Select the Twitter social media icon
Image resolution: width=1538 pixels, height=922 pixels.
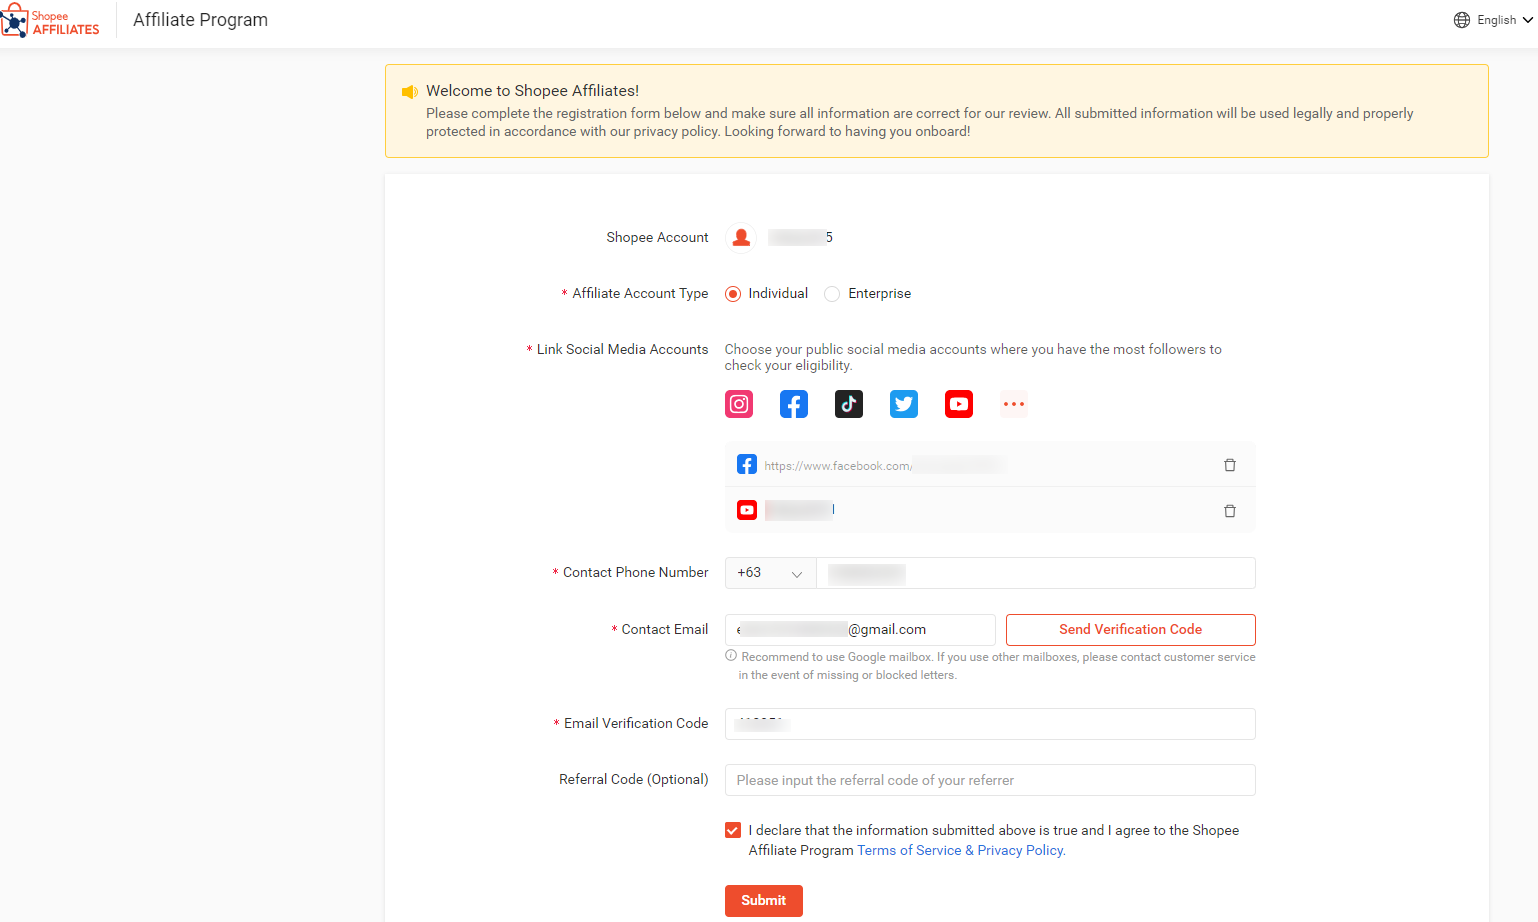click(903, 404)
